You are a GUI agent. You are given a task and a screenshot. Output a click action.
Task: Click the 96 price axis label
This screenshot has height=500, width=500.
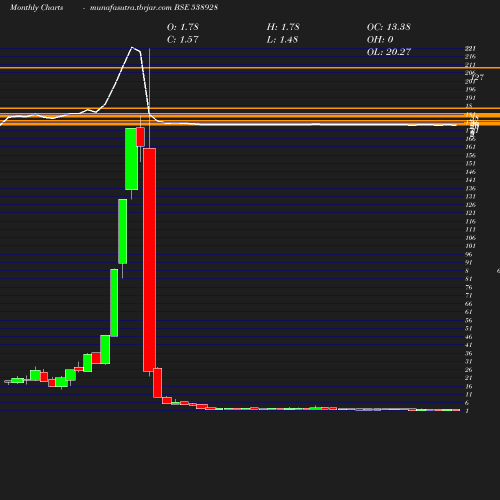pos(469,254)
